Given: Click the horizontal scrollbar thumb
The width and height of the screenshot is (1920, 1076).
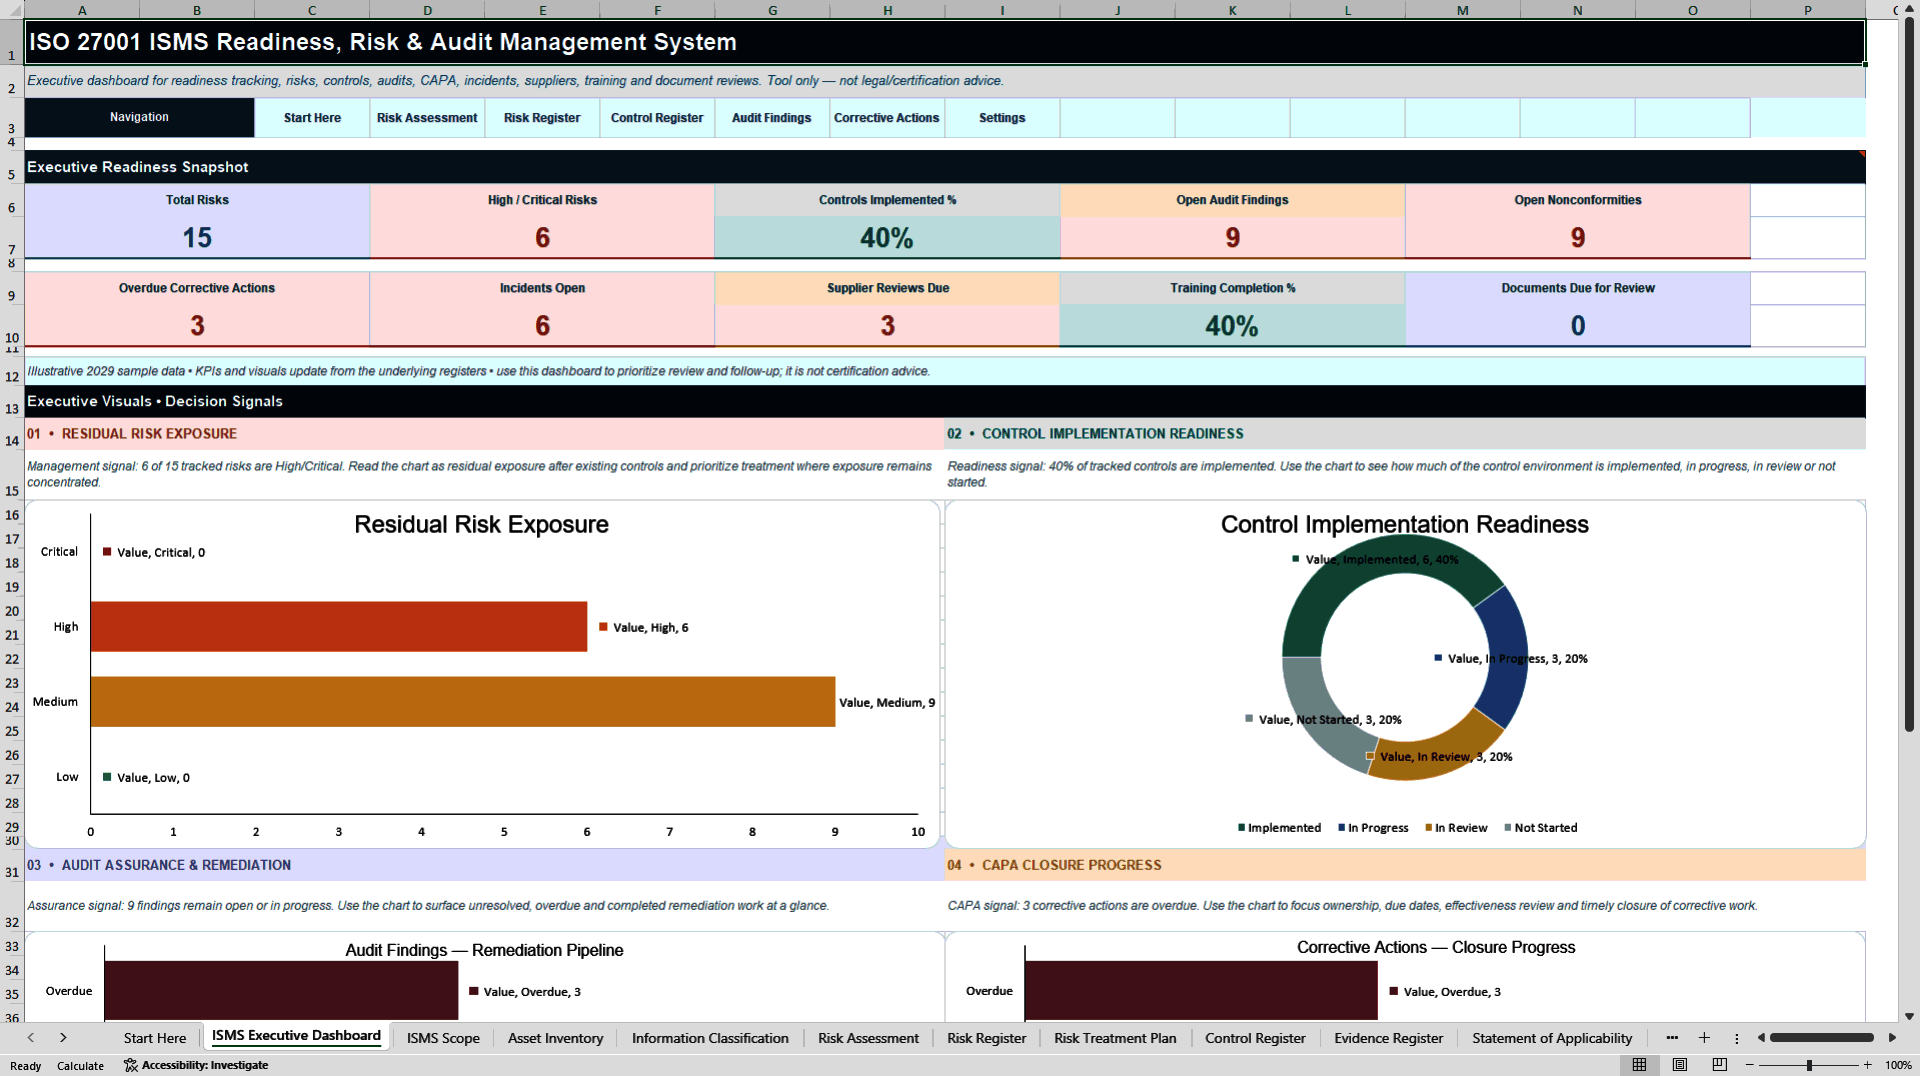Looking at the screenshot, I should point(1822,1038).
